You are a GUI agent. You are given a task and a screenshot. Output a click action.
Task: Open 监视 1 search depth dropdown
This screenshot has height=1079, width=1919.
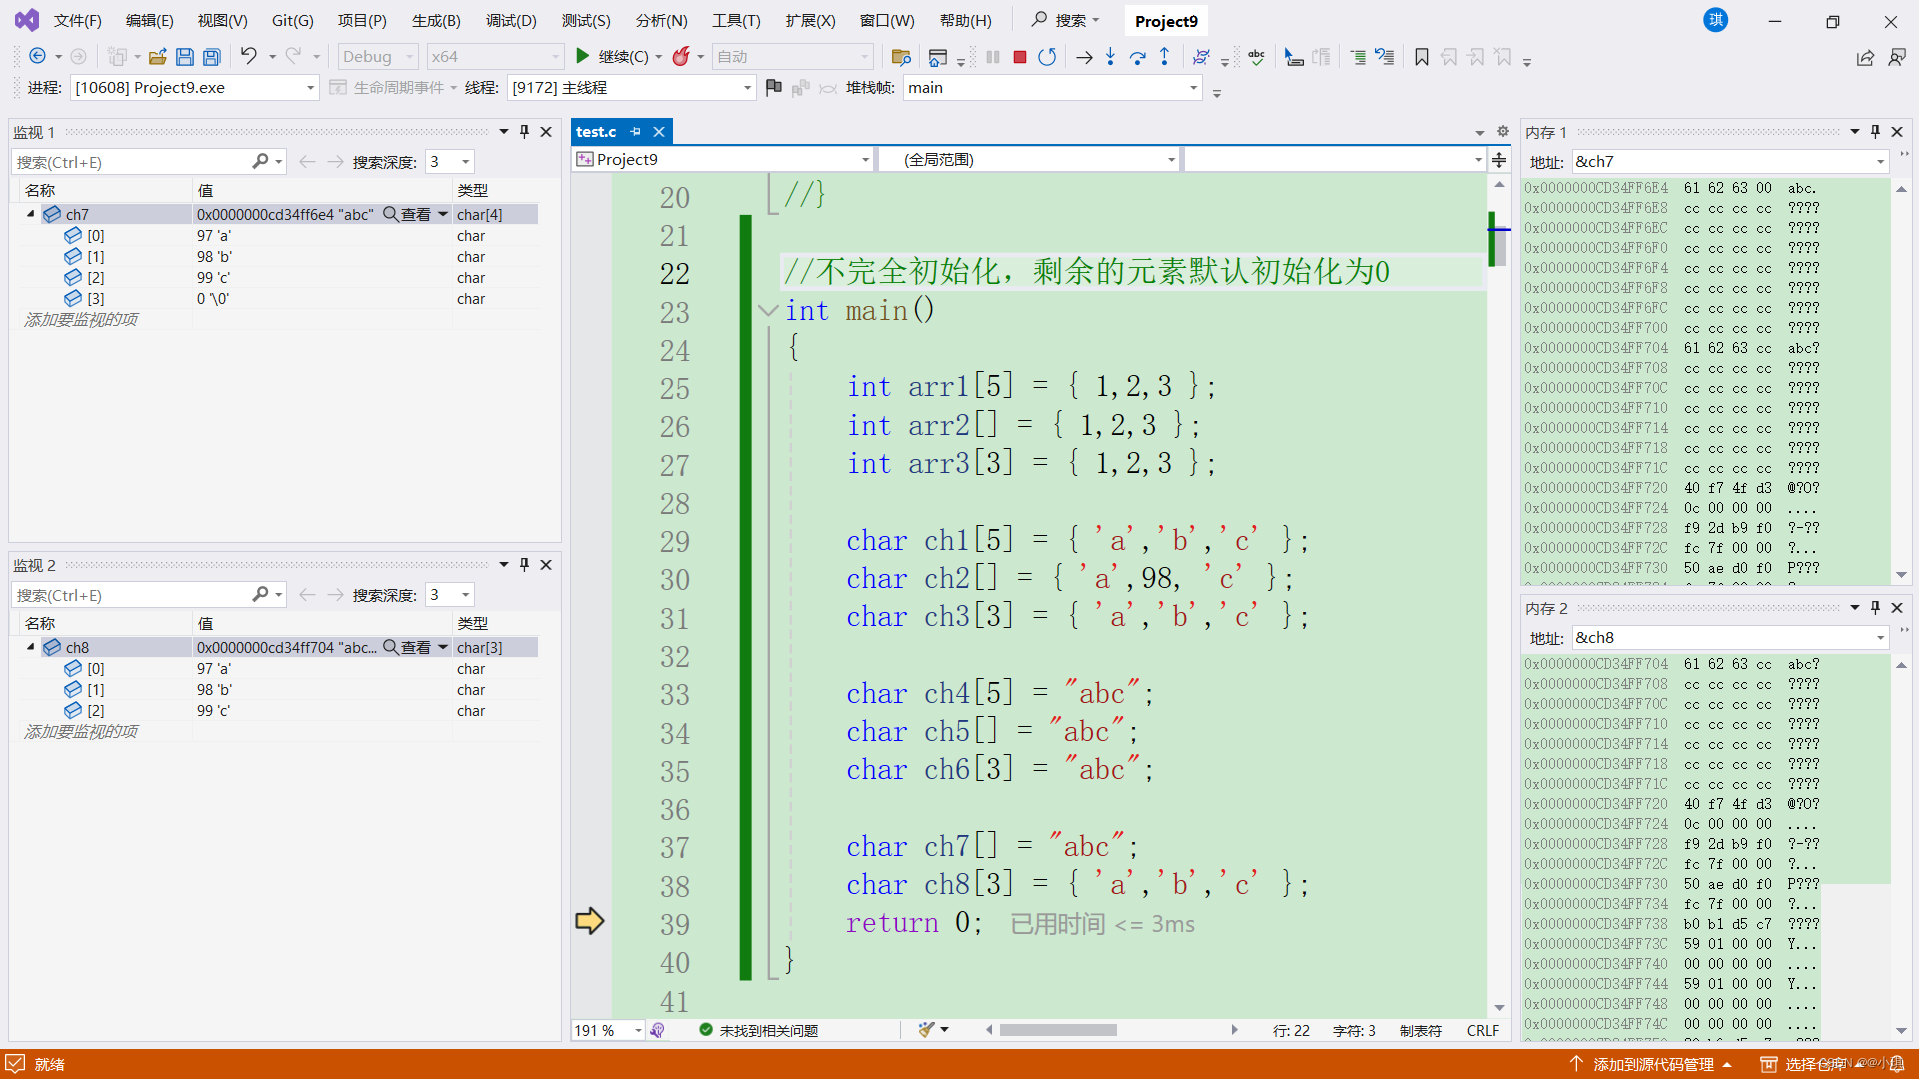pyautogui.click(x=449, y=162)
